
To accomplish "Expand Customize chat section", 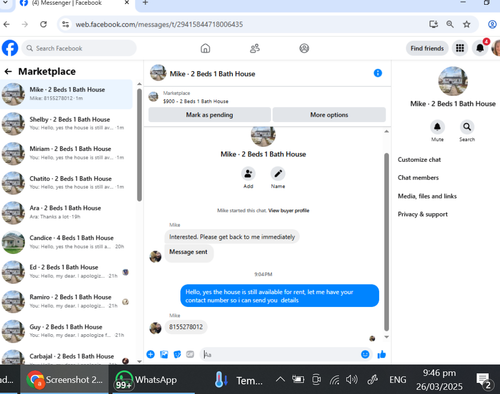I will (419, 160).
